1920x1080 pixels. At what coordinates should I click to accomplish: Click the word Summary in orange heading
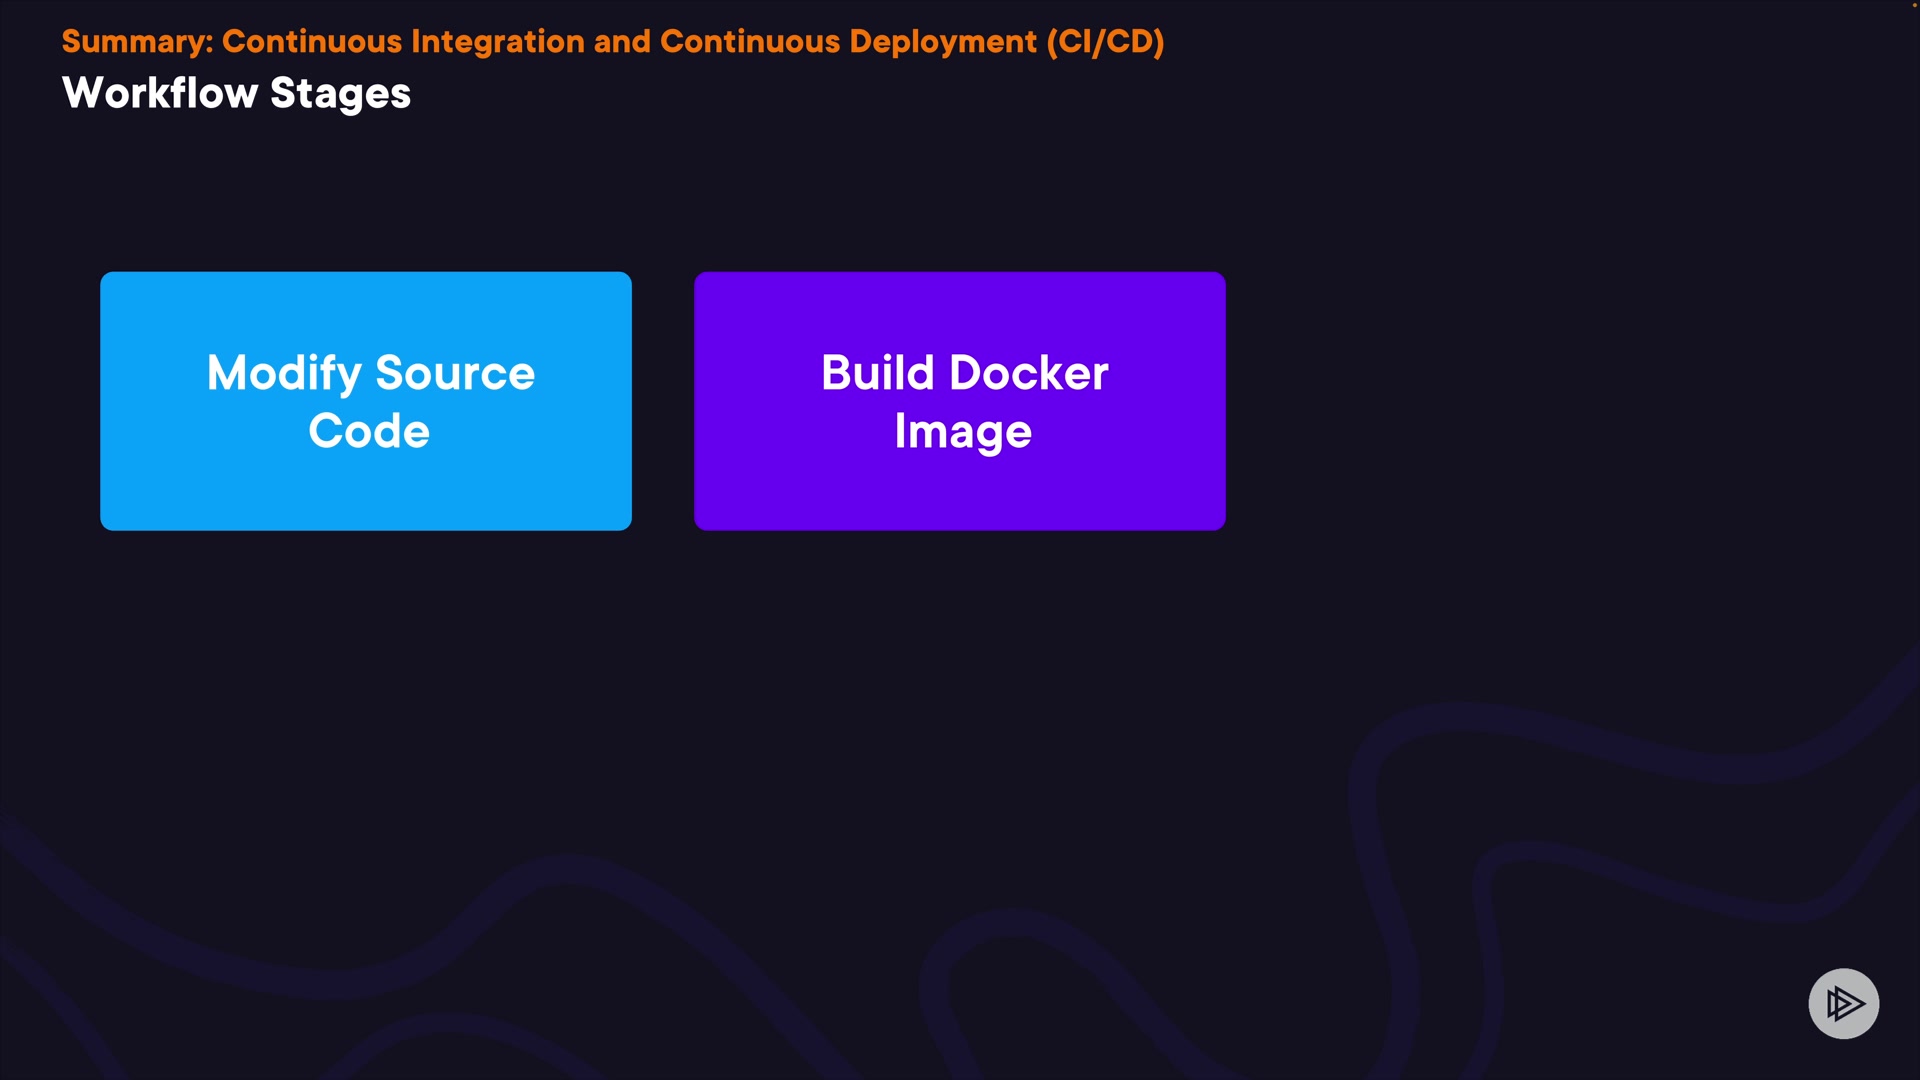coord(136,41)
